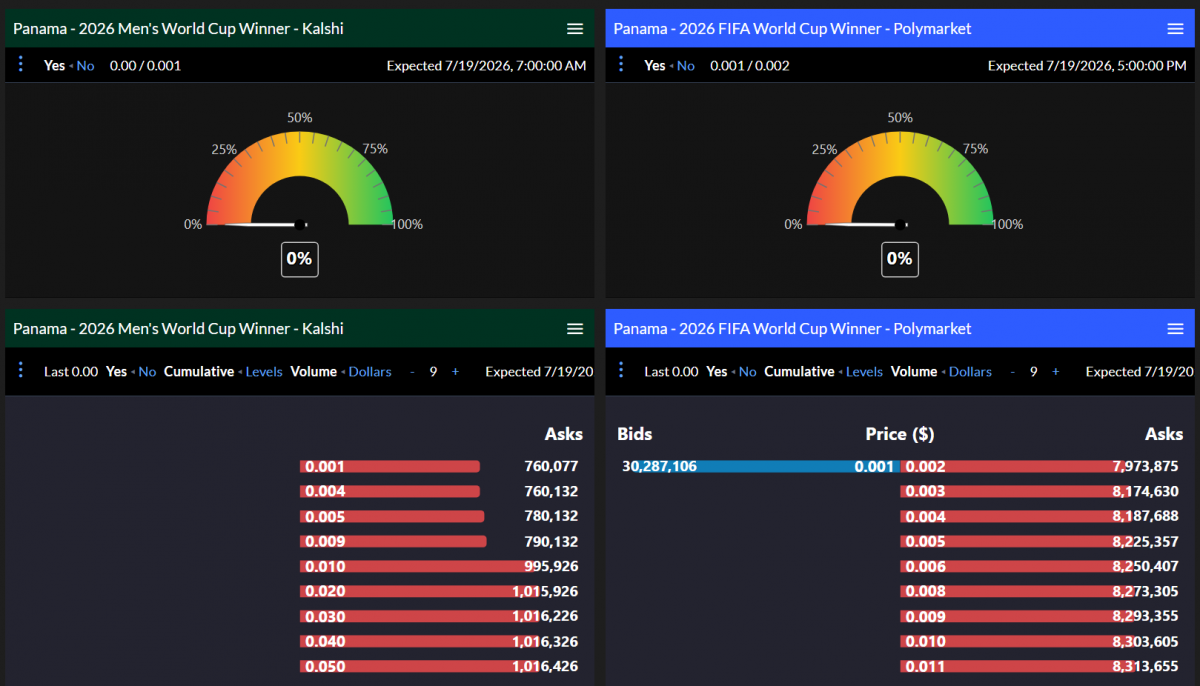Viewport: 1200px width, 686px height.
Task: Increase depth with plus in Polymarket order book
Action: tap(1055, 372)
